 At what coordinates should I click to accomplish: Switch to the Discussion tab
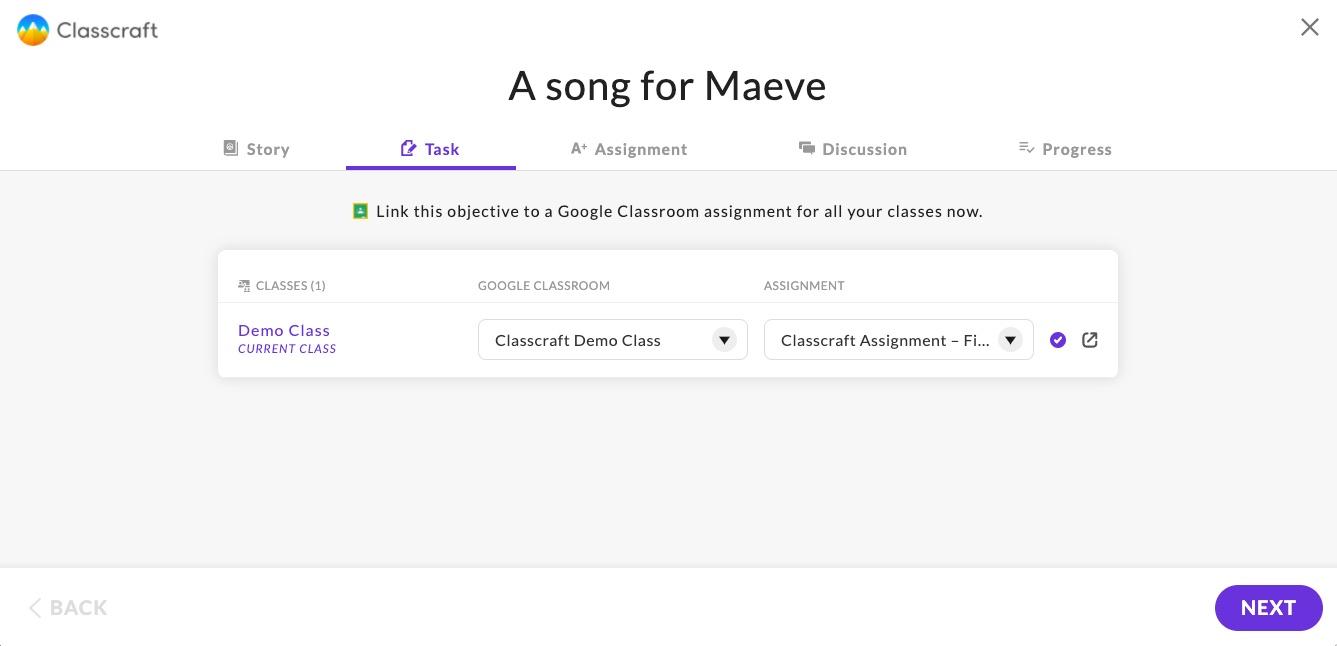point(853,149)
